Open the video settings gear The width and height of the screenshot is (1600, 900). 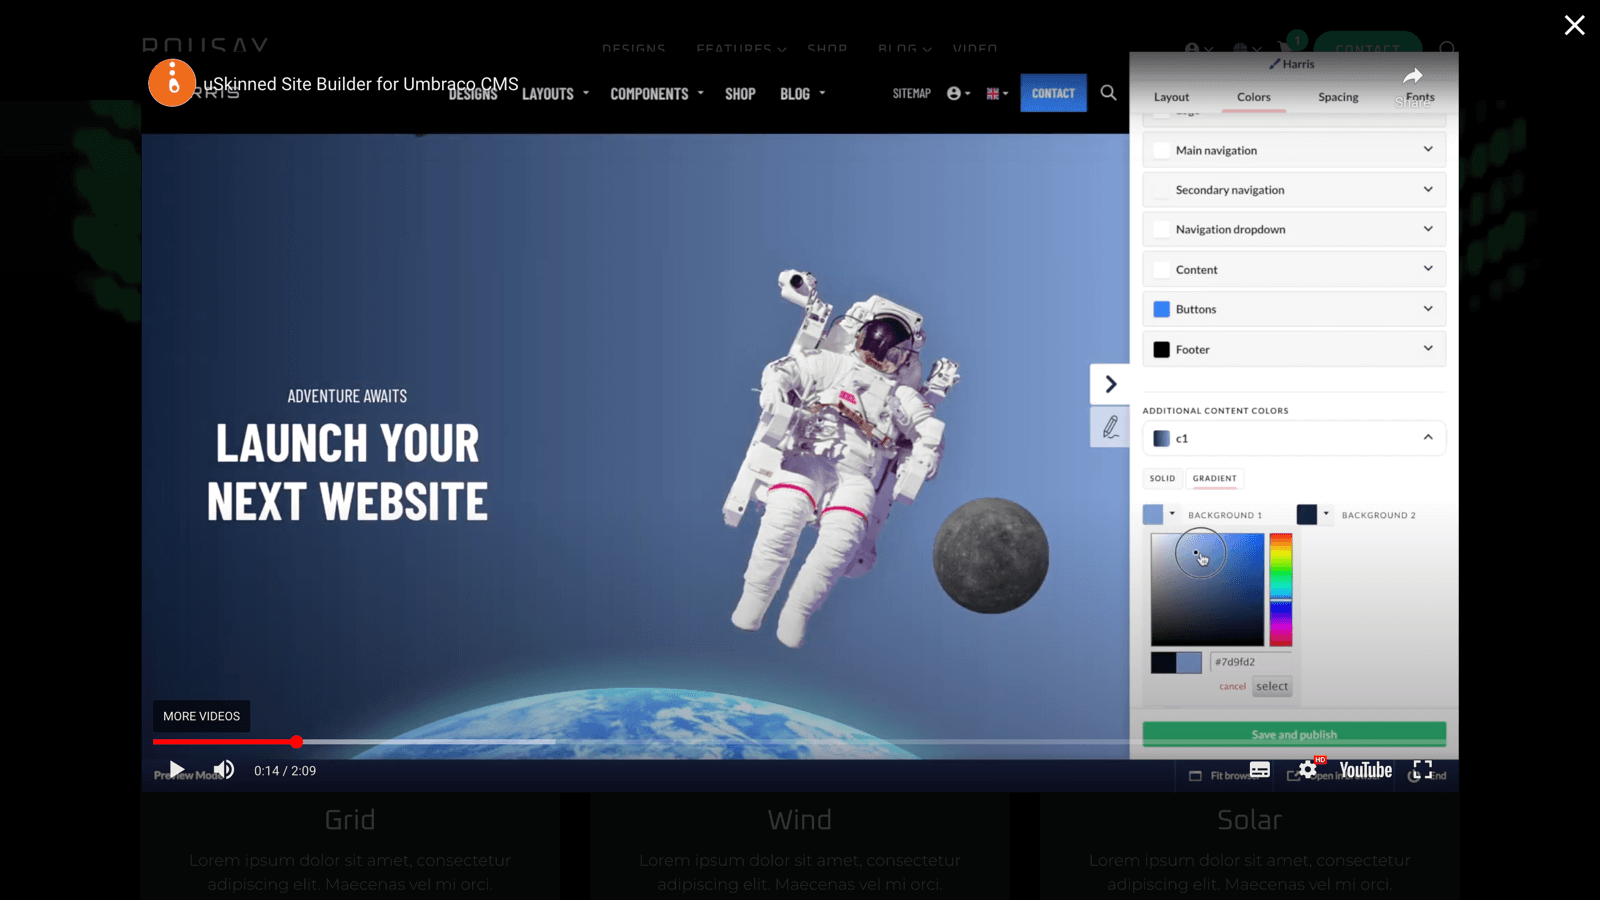pos(1308,769)
